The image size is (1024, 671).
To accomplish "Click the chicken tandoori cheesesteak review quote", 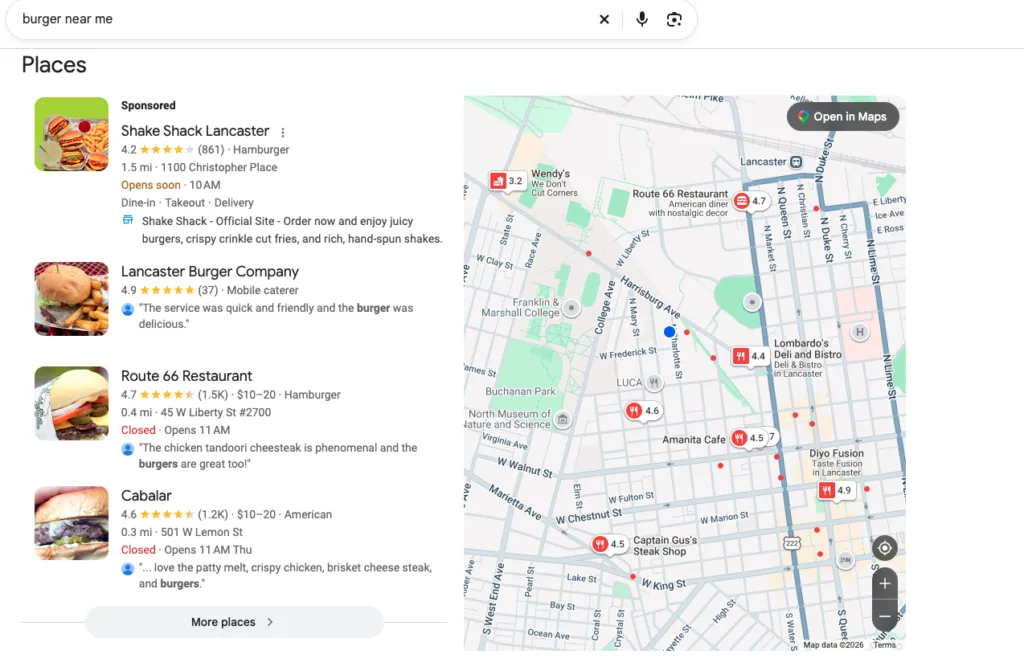I will 278,455.
